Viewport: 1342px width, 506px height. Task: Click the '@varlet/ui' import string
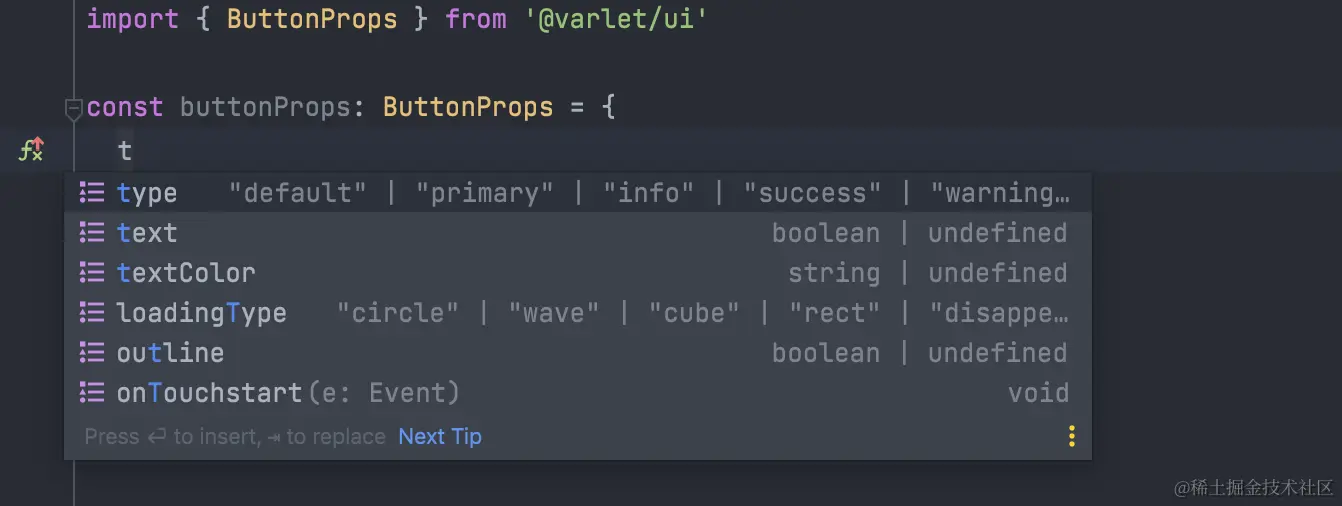(x=617, y=19)
